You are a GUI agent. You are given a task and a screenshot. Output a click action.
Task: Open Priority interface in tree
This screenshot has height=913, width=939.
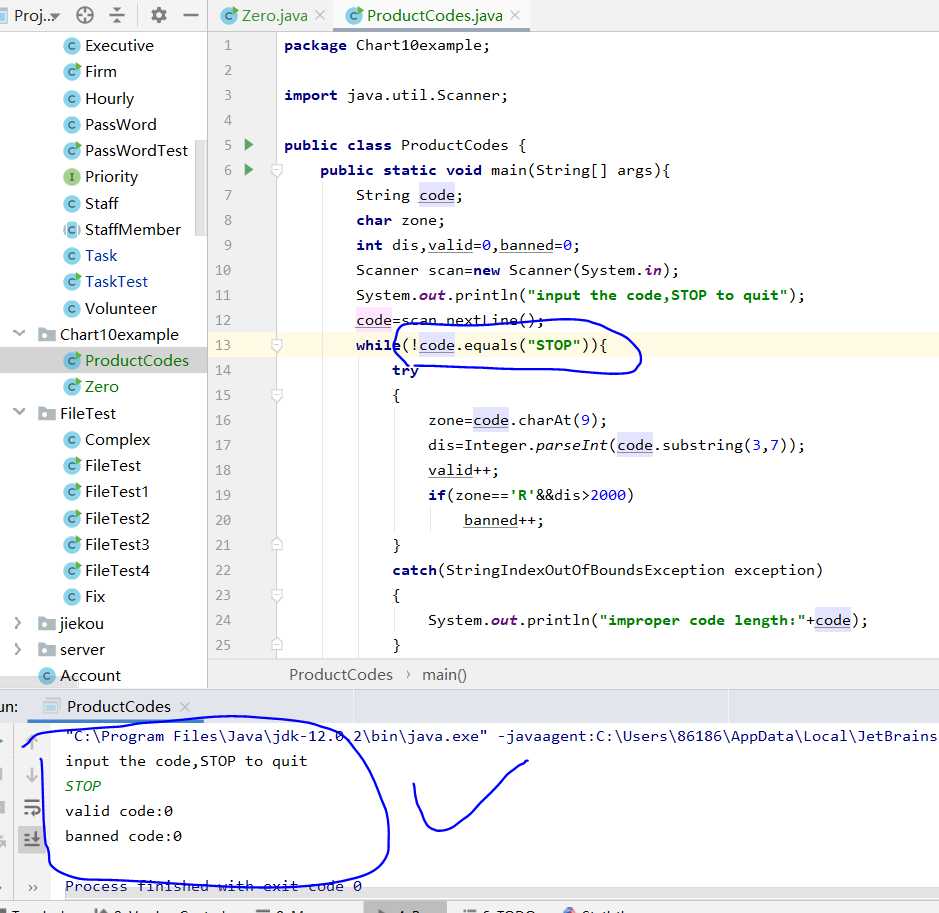[x=111, y=177]
